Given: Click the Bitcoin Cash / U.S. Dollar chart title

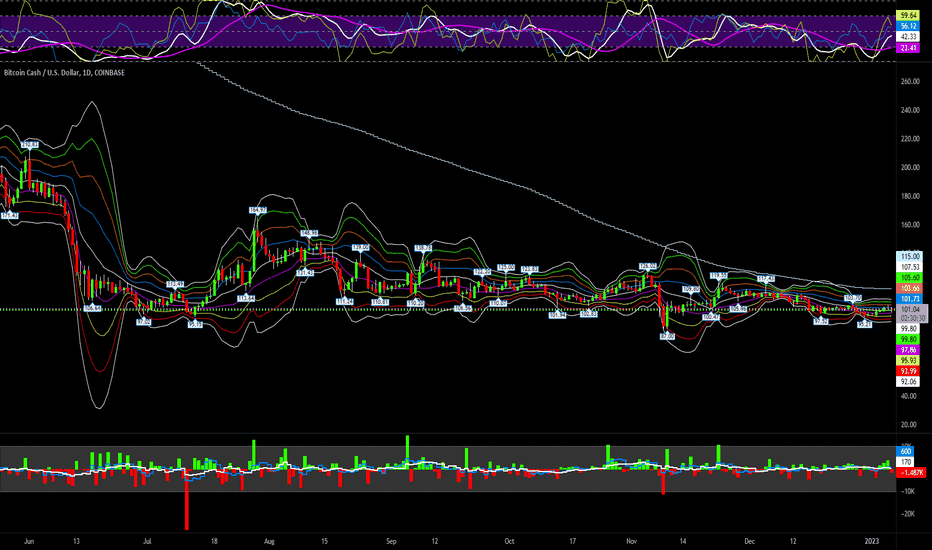Looking at the screenshot, I should click(64, 73).
